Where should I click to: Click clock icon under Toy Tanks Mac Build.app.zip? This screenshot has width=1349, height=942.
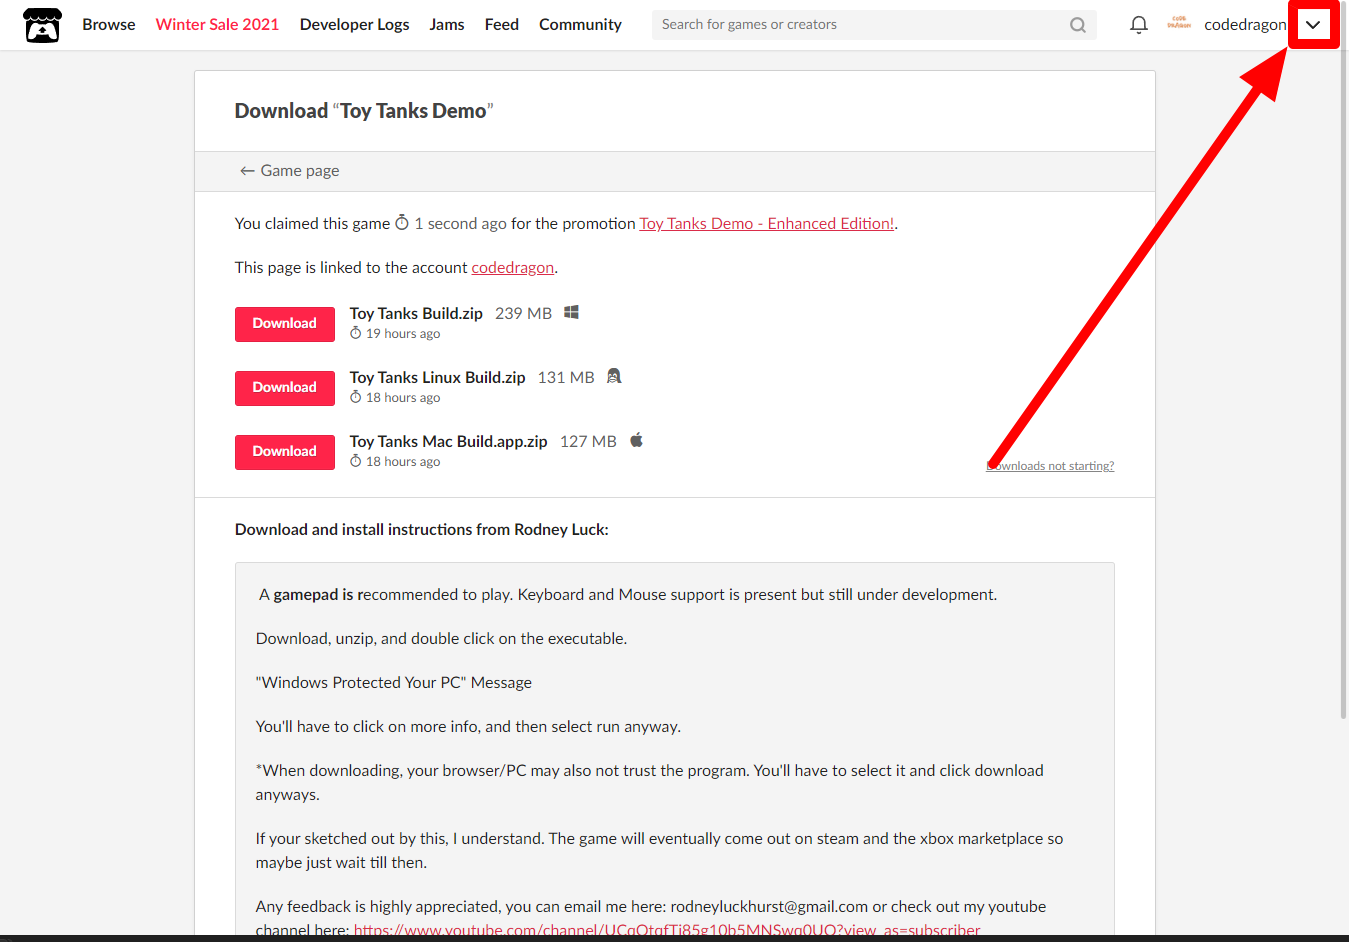(x=355, y=461)
